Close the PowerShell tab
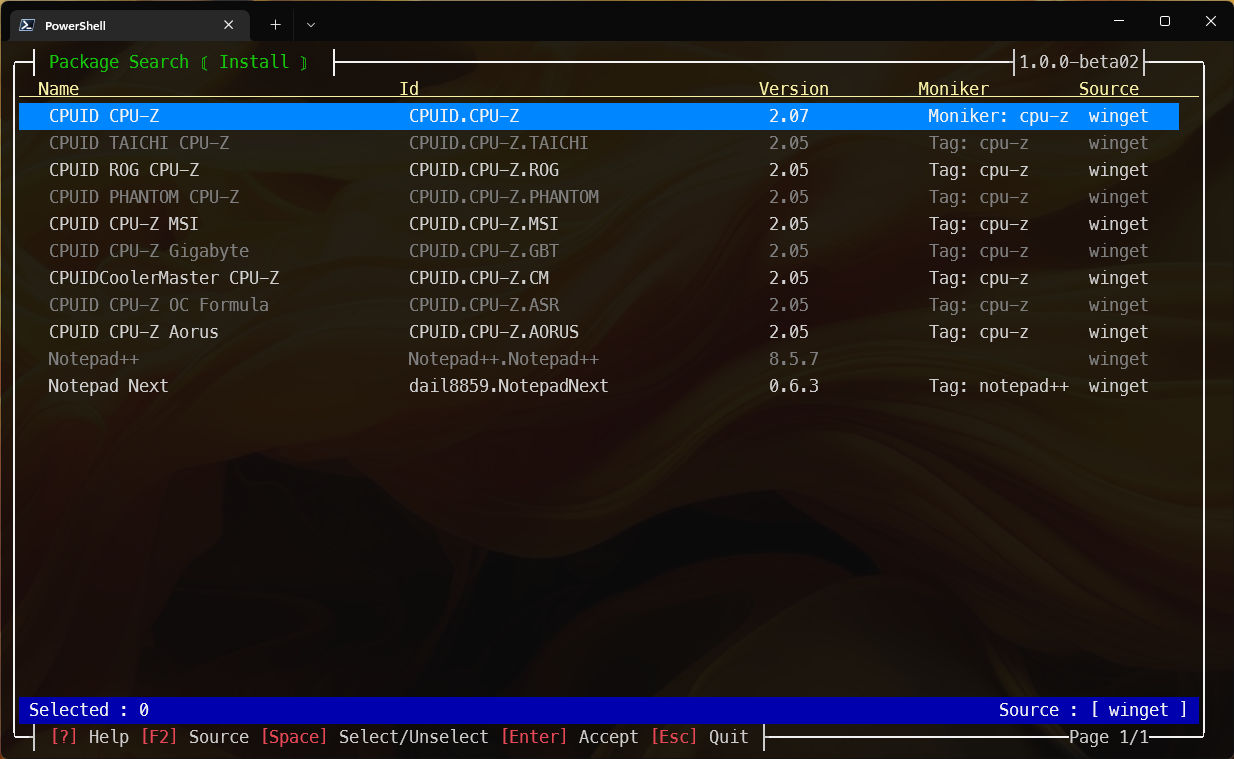 click(x=230, y=25)
